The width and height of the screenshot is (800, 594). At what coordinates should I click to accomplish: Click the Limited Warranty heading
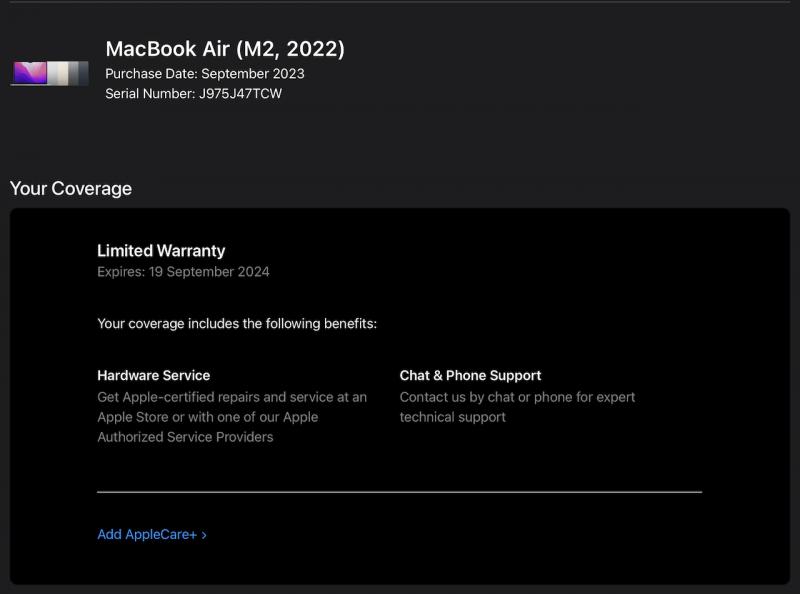(161, 251)
